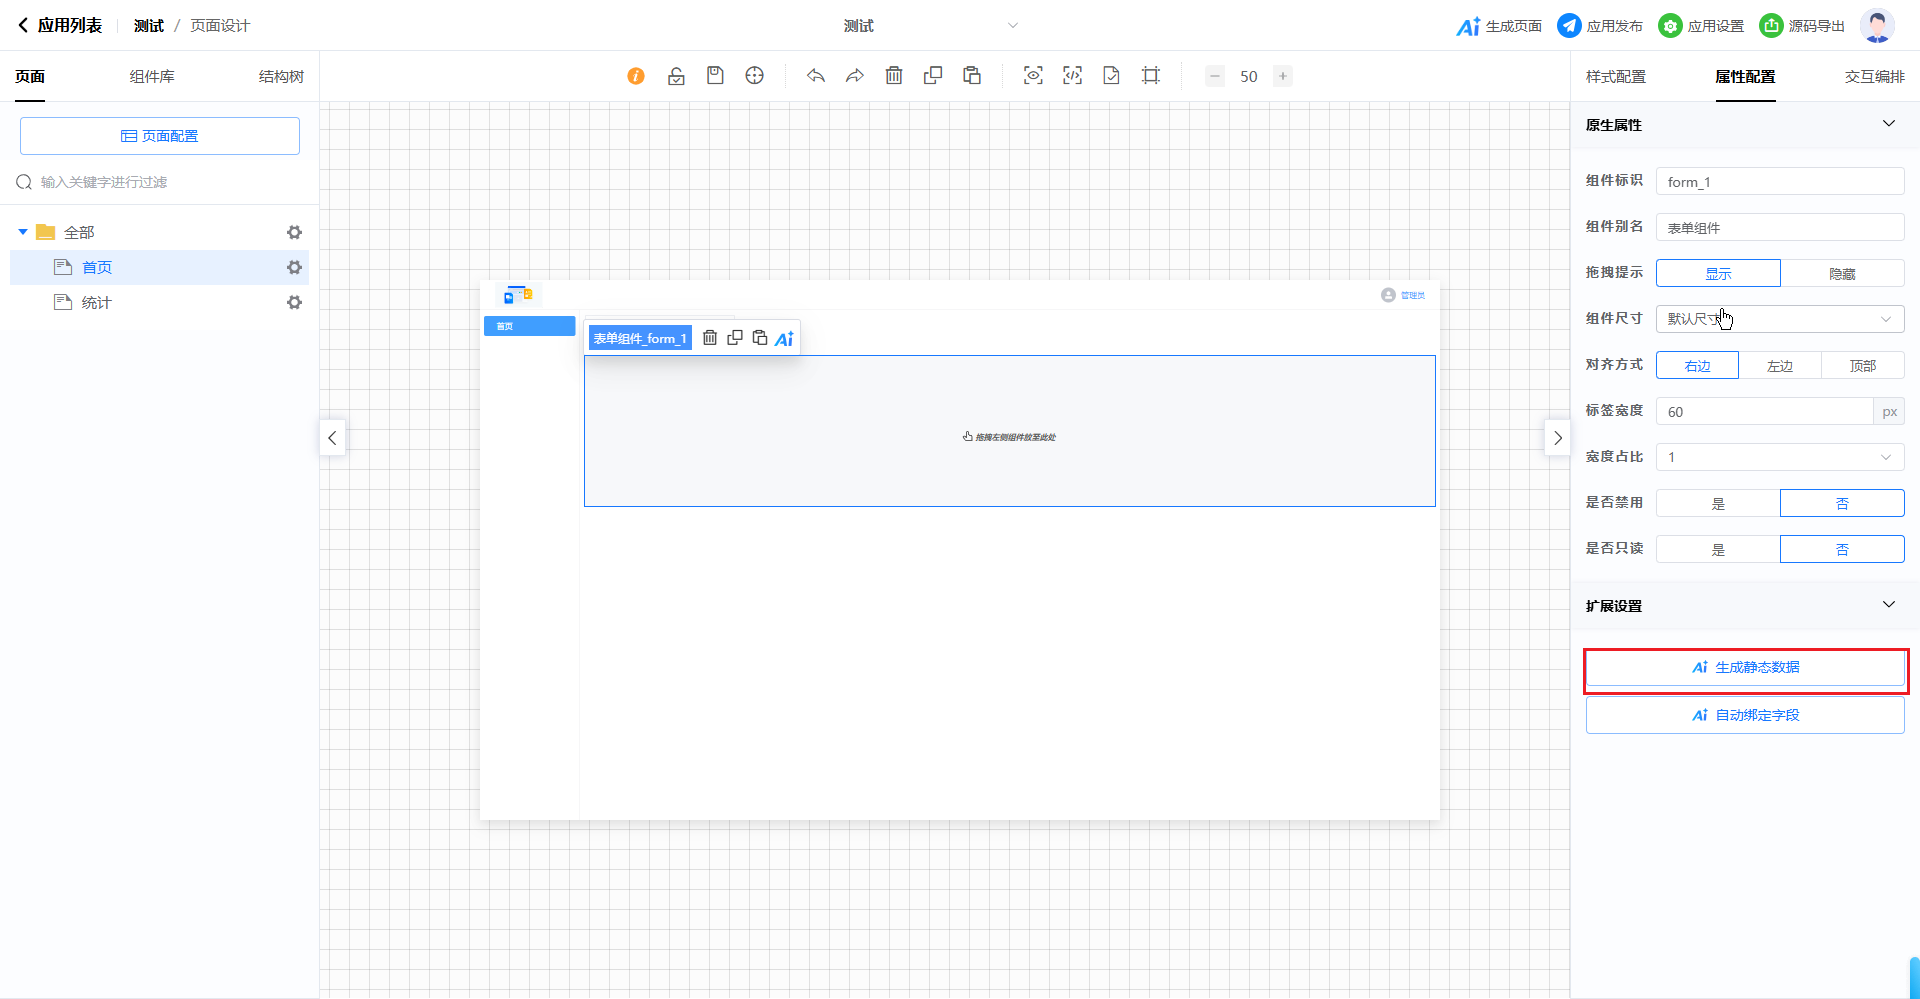Click the redo arrow in the toolbar
1920x999 pixels.
(x=855, y=76)
